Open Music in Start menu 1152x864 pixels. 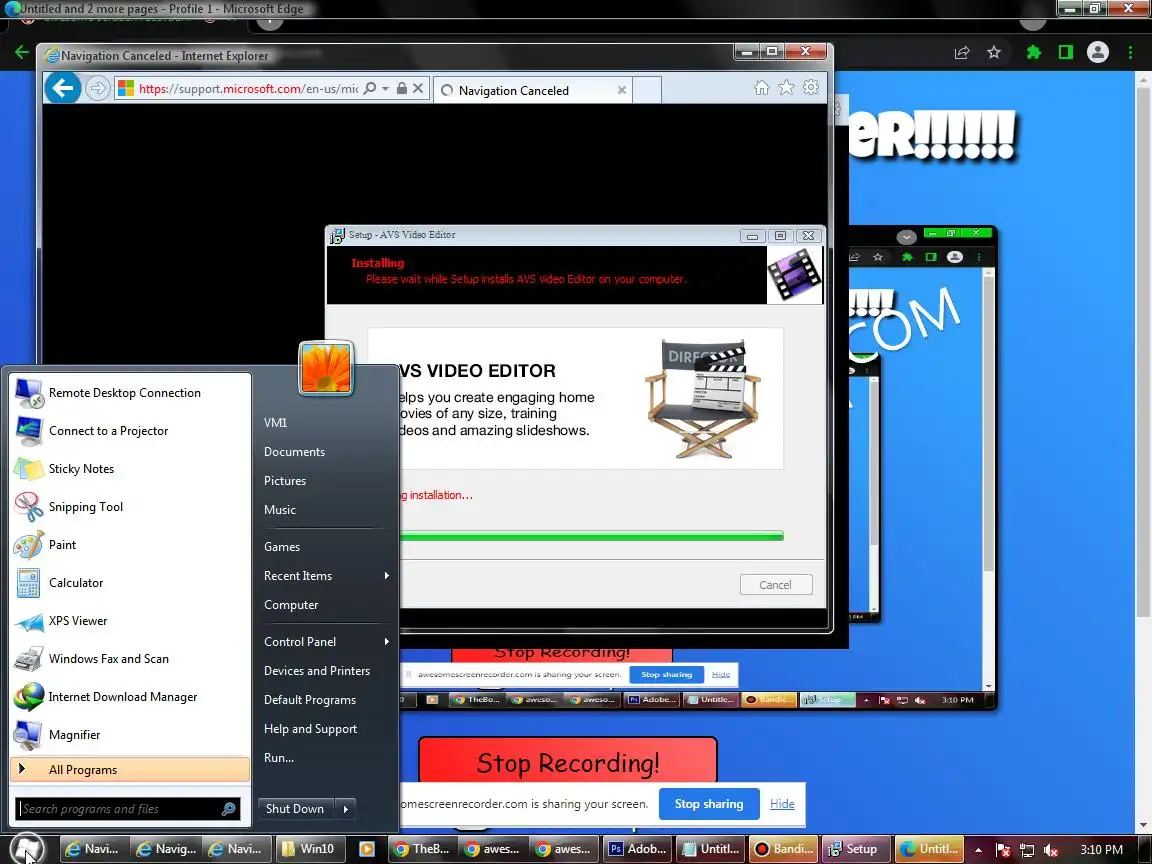280,510
